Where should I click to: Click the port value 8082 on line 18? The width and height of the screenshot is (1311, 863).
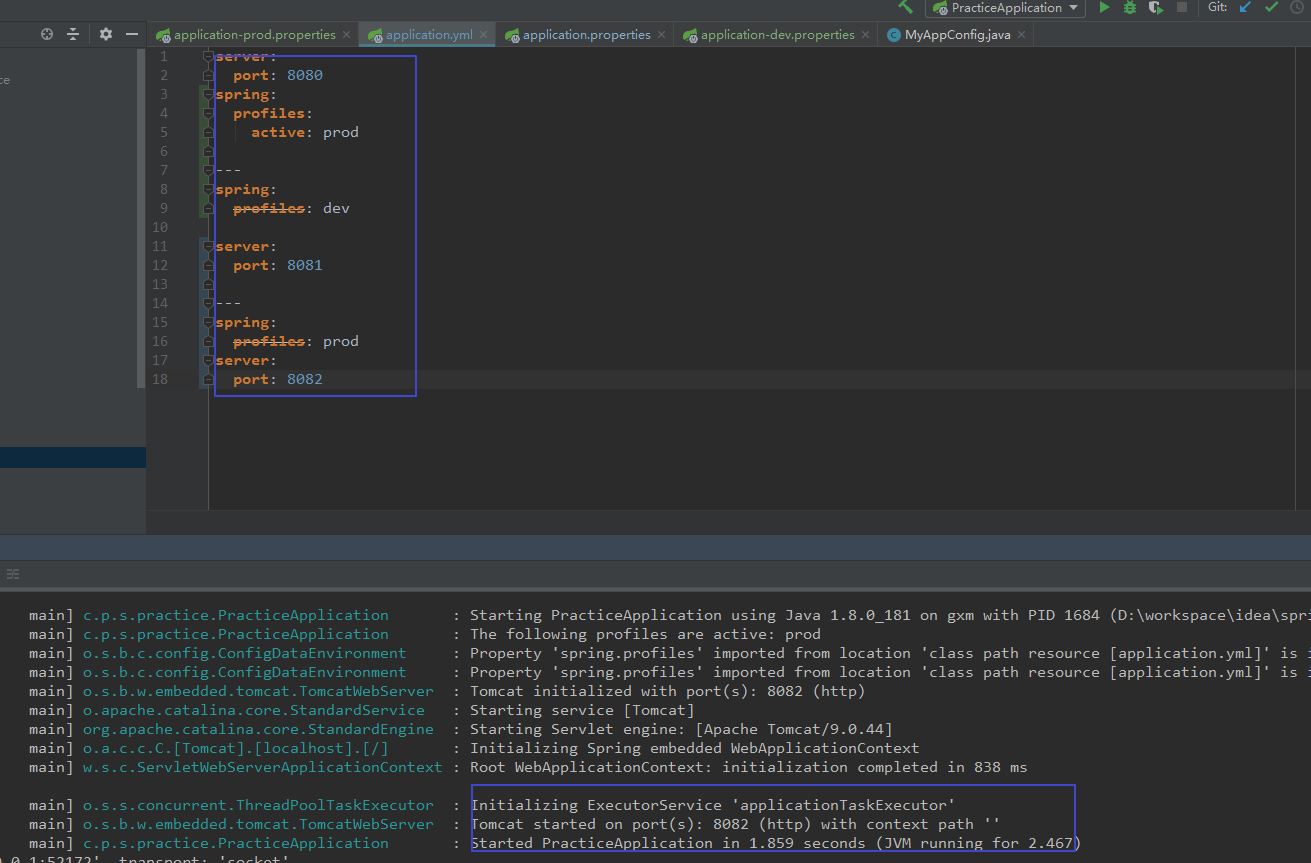[305, 379]
